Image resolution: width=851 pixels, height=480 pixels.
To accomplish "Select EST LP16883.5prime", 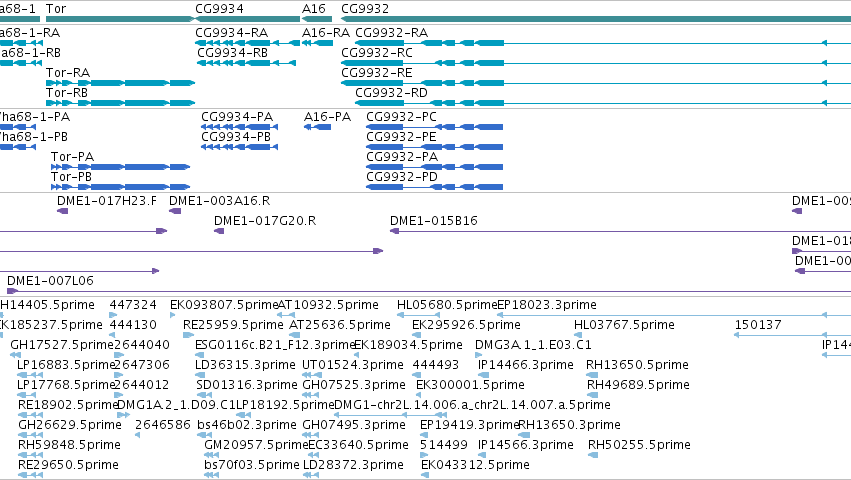I will coord(66,365).
